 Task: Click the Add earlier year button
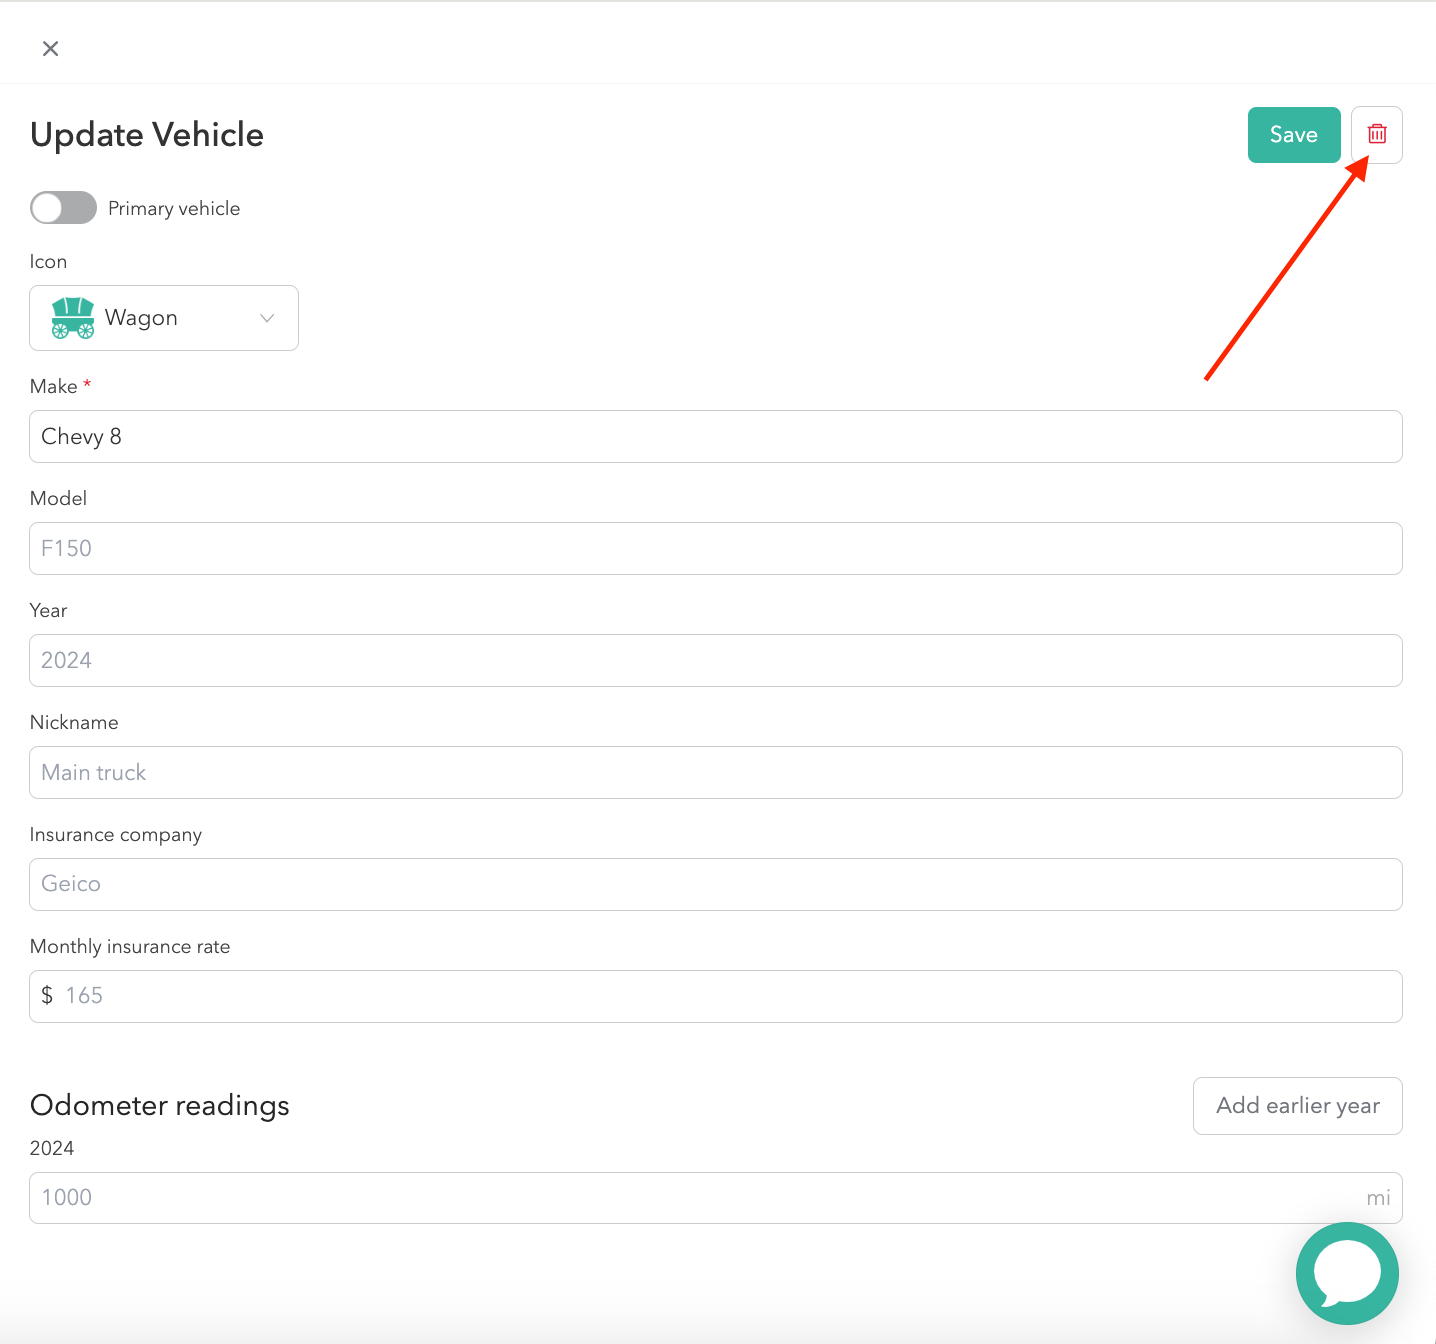(1297, 1106)
